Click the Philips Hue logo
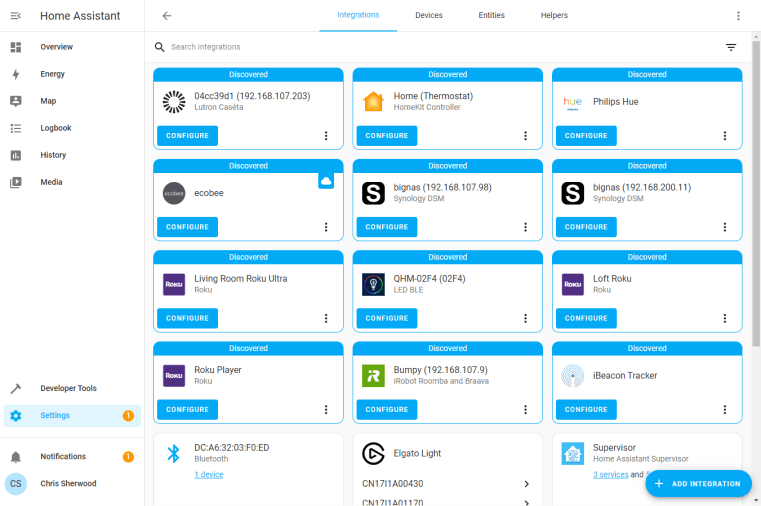 (x=573, y=102)
